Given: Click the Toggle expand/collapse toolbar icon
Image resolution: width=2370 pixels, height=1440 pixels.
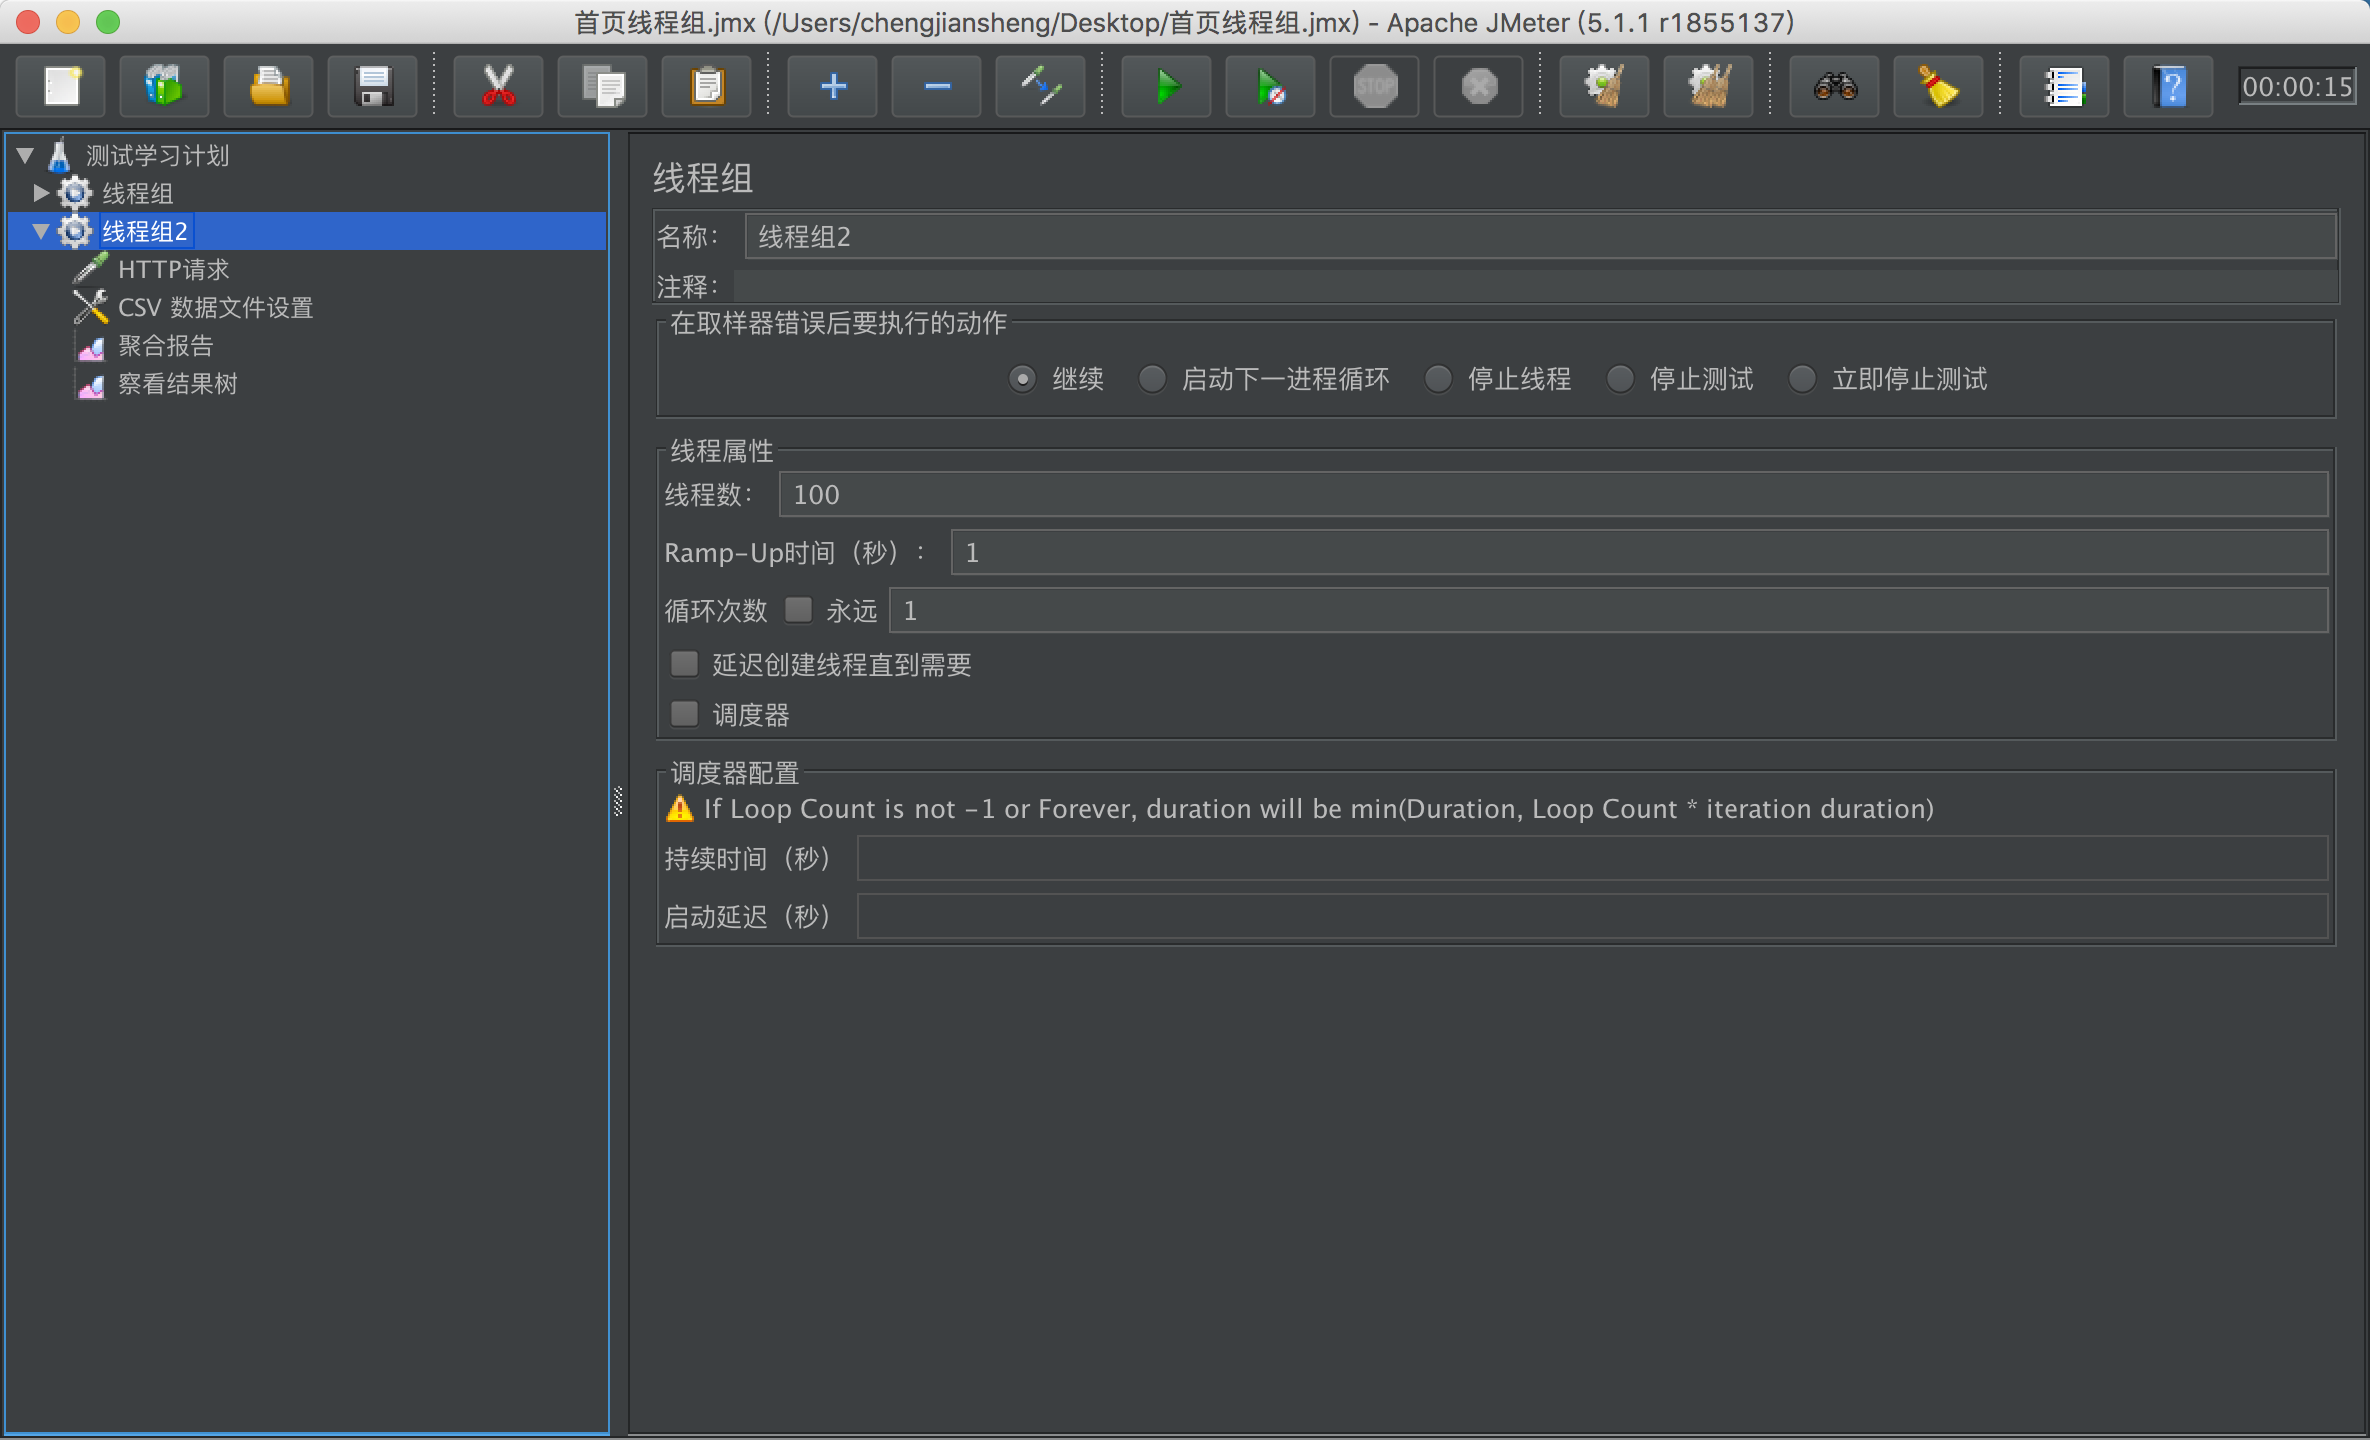Looking at the screenshot, I should [1040, 87].
